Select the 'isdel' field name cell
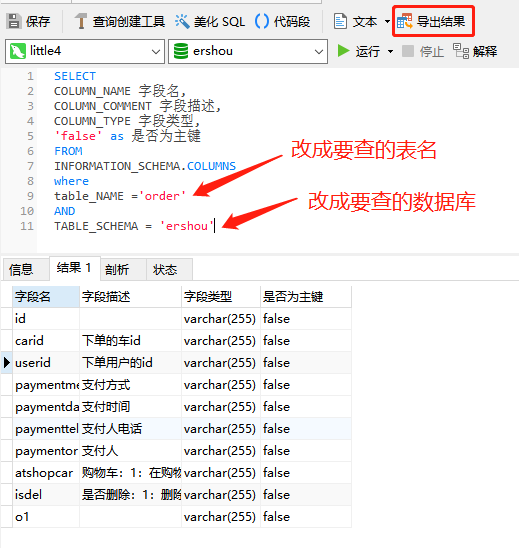 (x=46, y=495)
